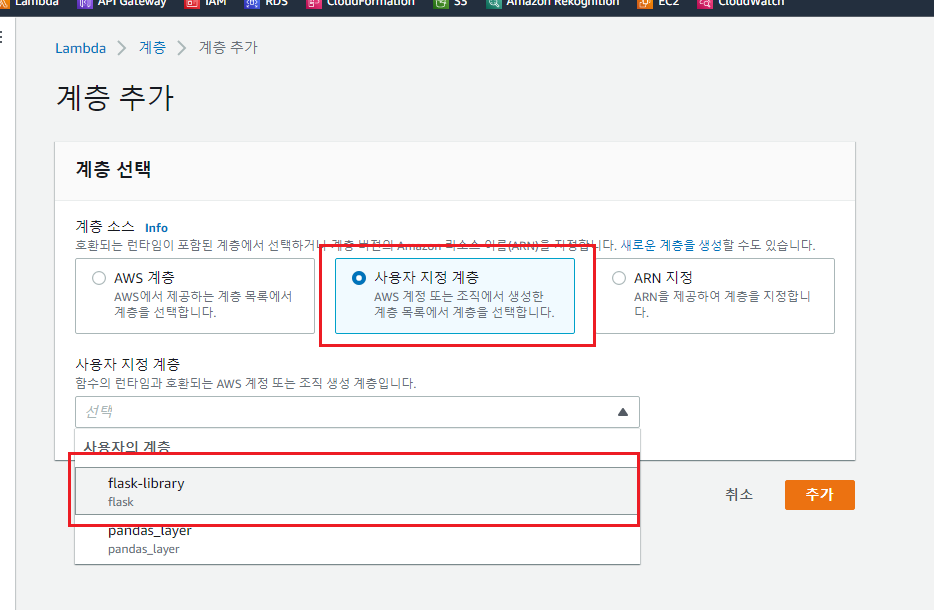
Task: Choose pandas_layer from the layer list
Action: pos(357,540)
